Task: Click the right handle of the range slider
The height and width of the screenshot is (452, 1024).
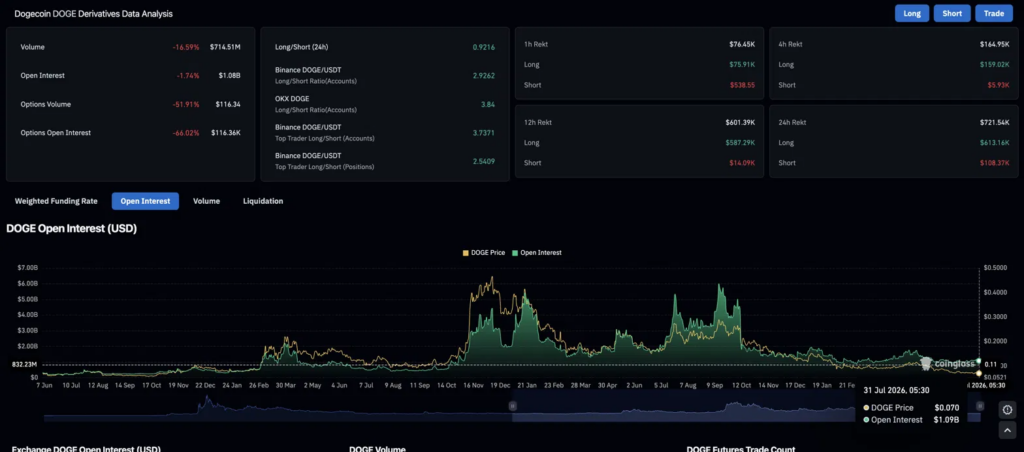Action: coord(980,406)
